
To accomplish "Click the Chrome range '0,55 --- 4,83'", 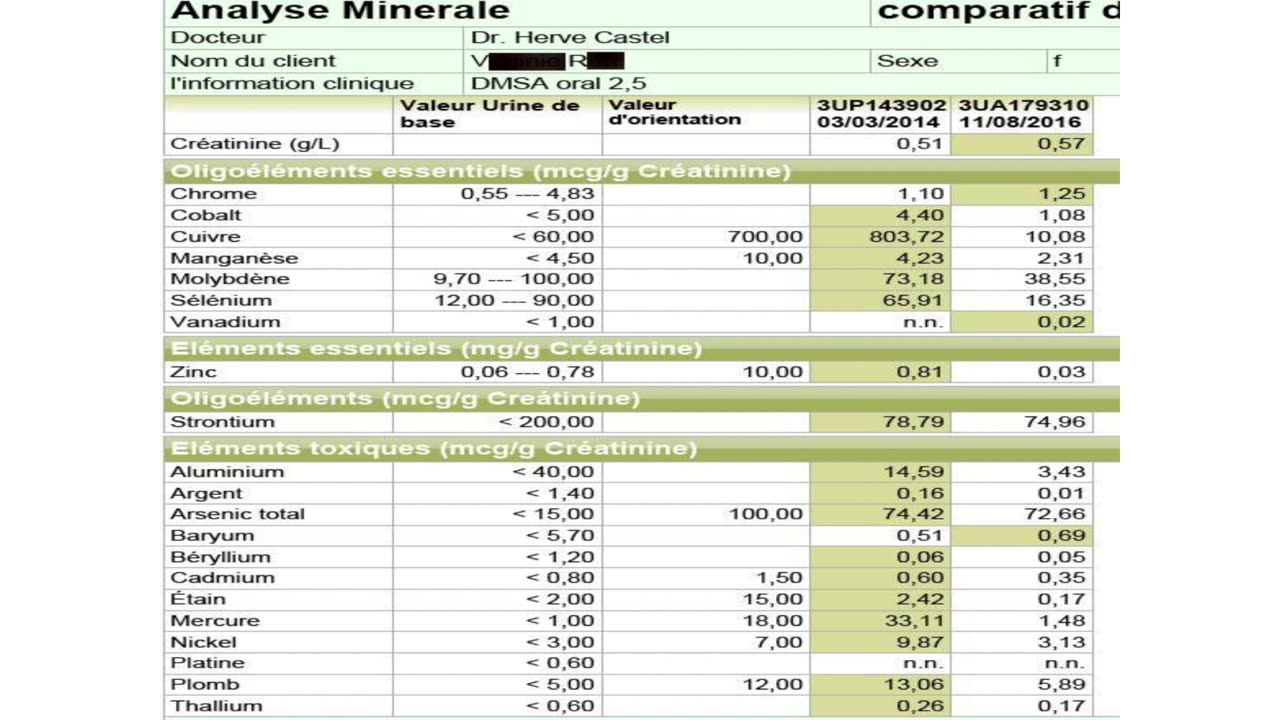I will tap(527, 194).
